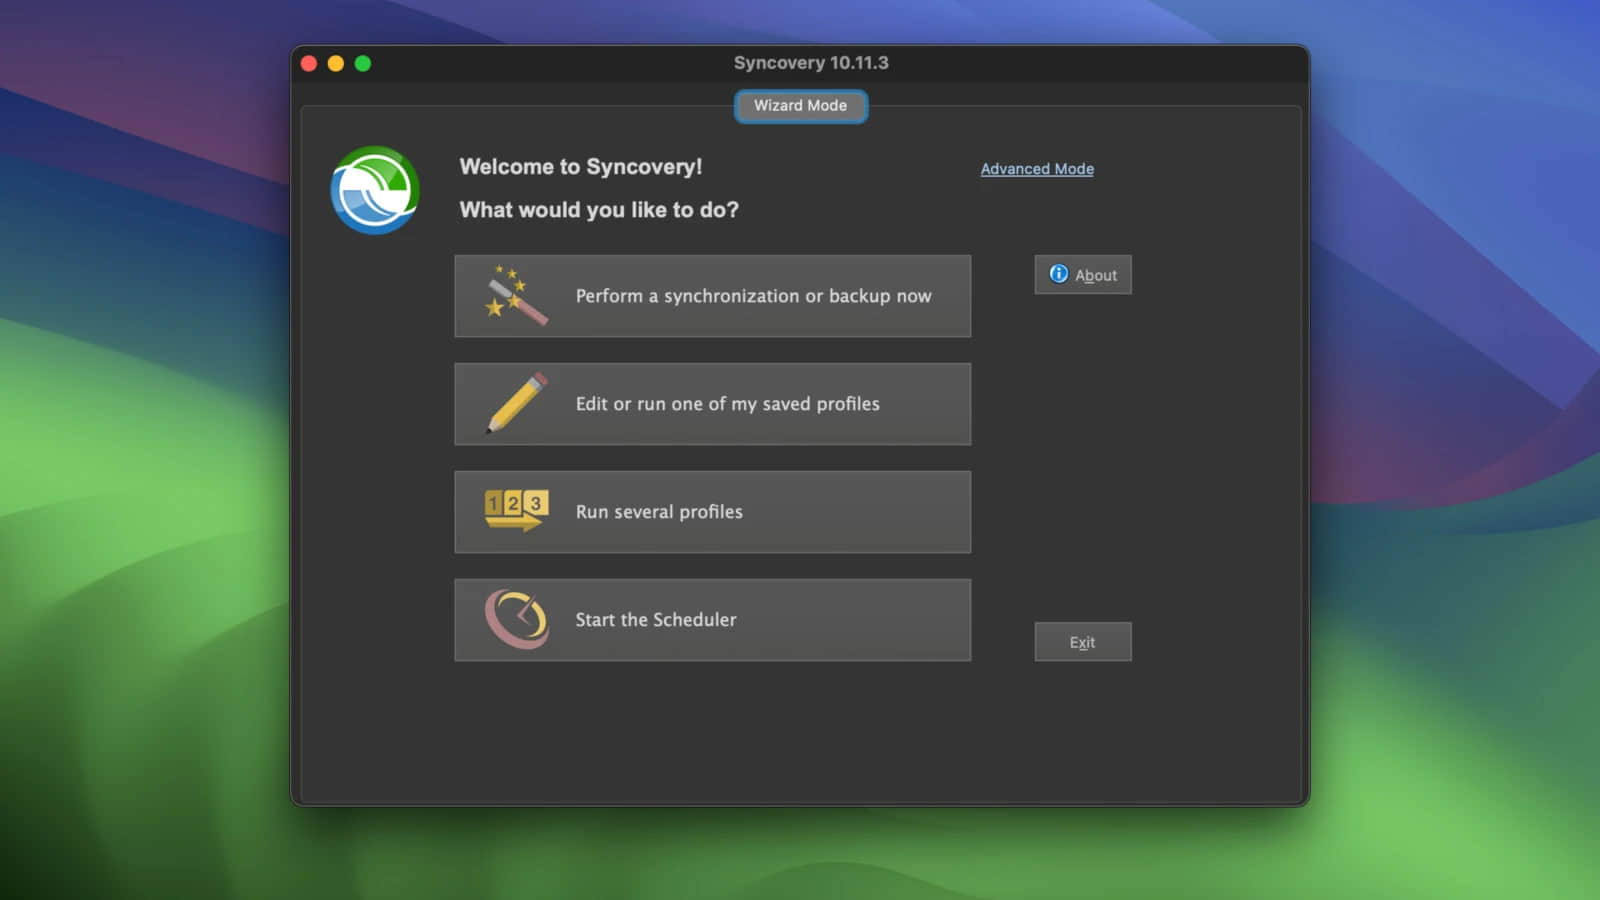Click the 'What would you like to do?' text
This screenshot has width=1600, height=900.
click(599, 210)
